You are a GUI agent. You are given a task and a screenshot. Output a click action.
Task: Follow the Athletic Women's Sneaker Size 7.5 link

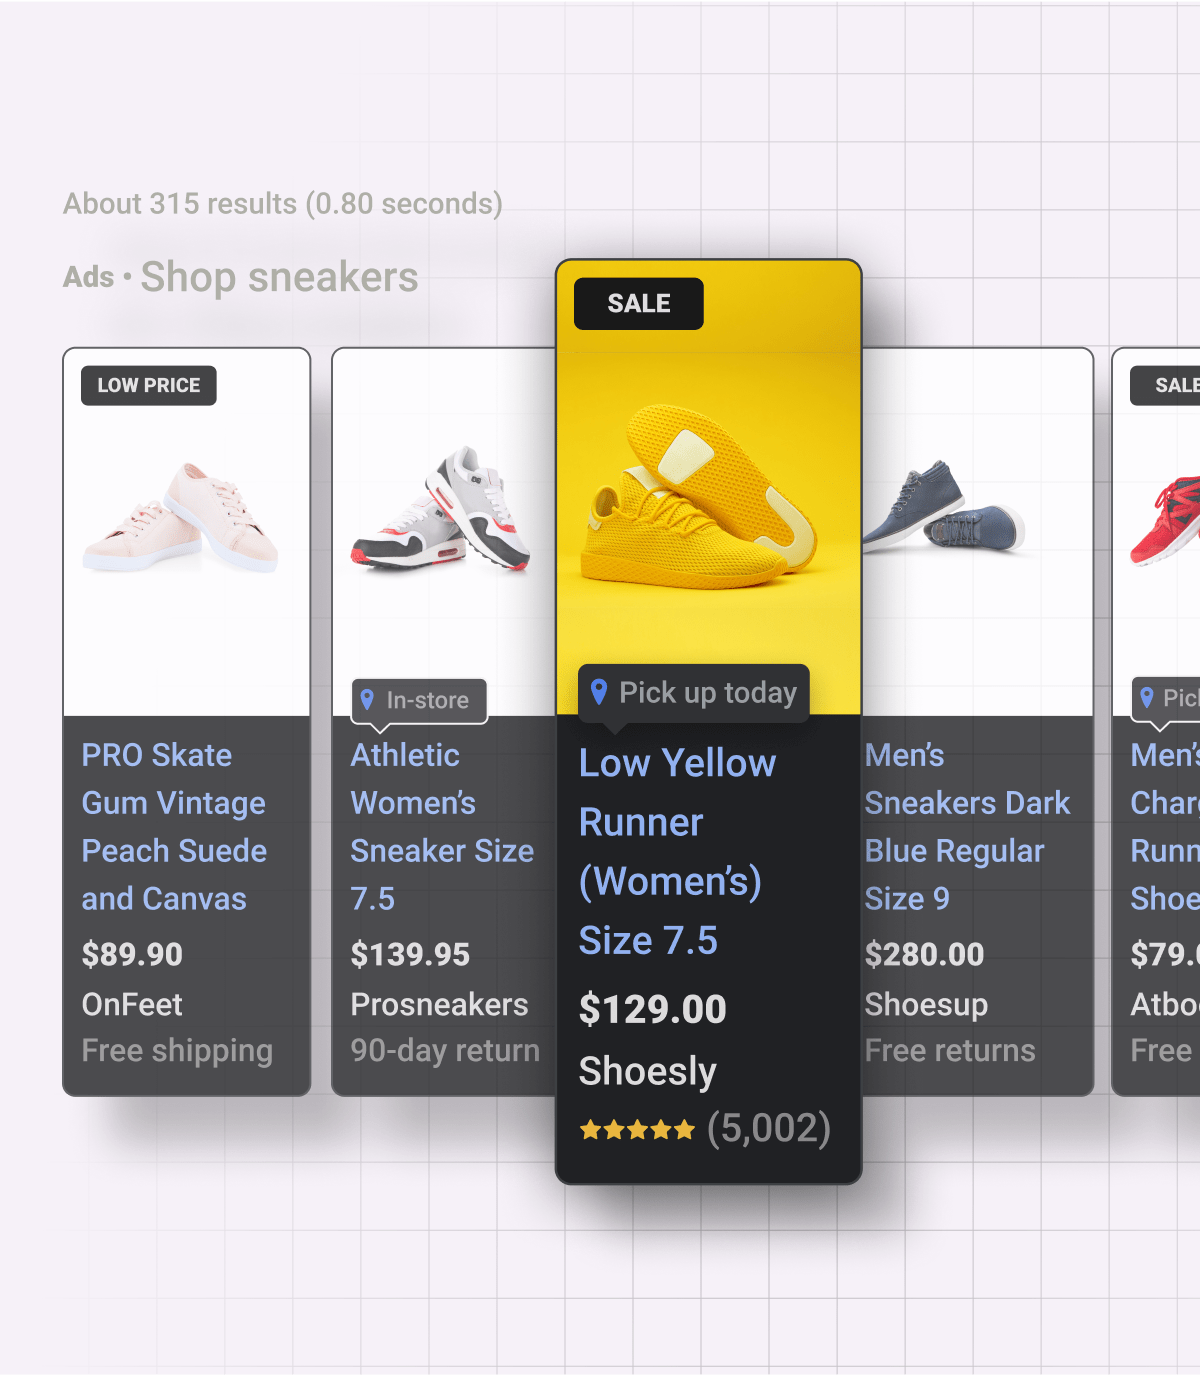[442, 827]
